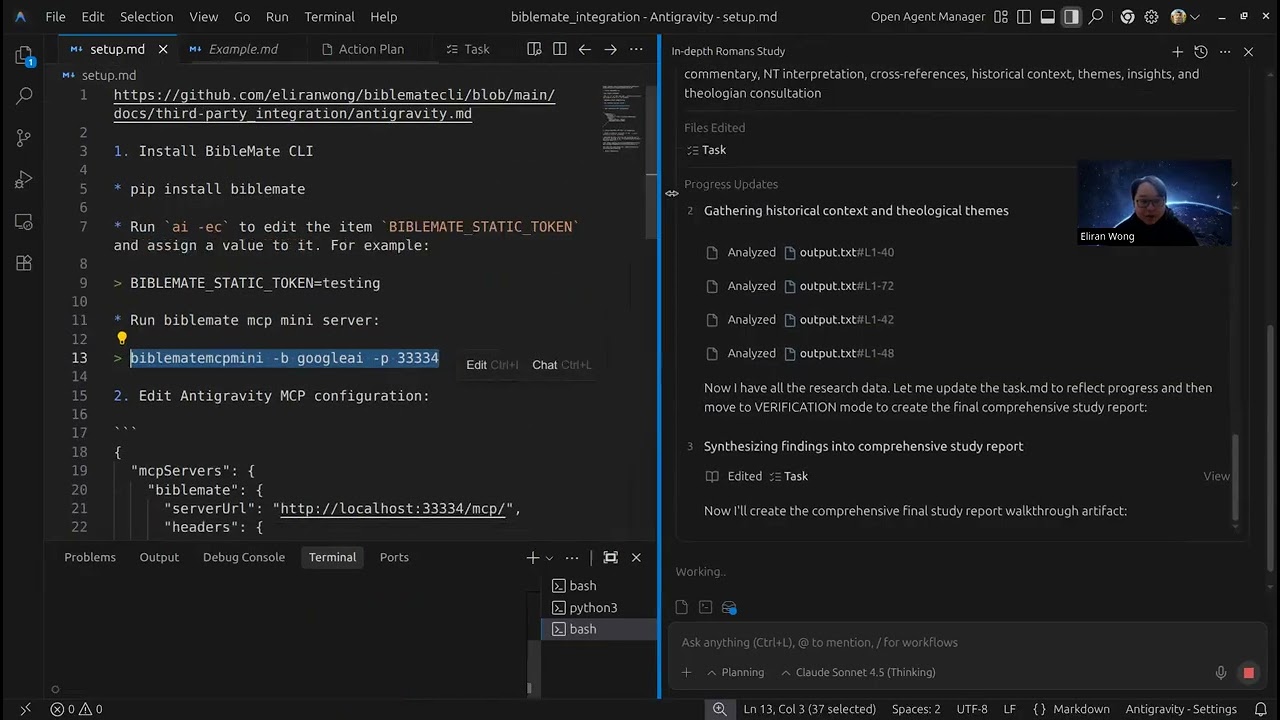
Task: Open the Selection menu
Action: [x=146, y=16]
